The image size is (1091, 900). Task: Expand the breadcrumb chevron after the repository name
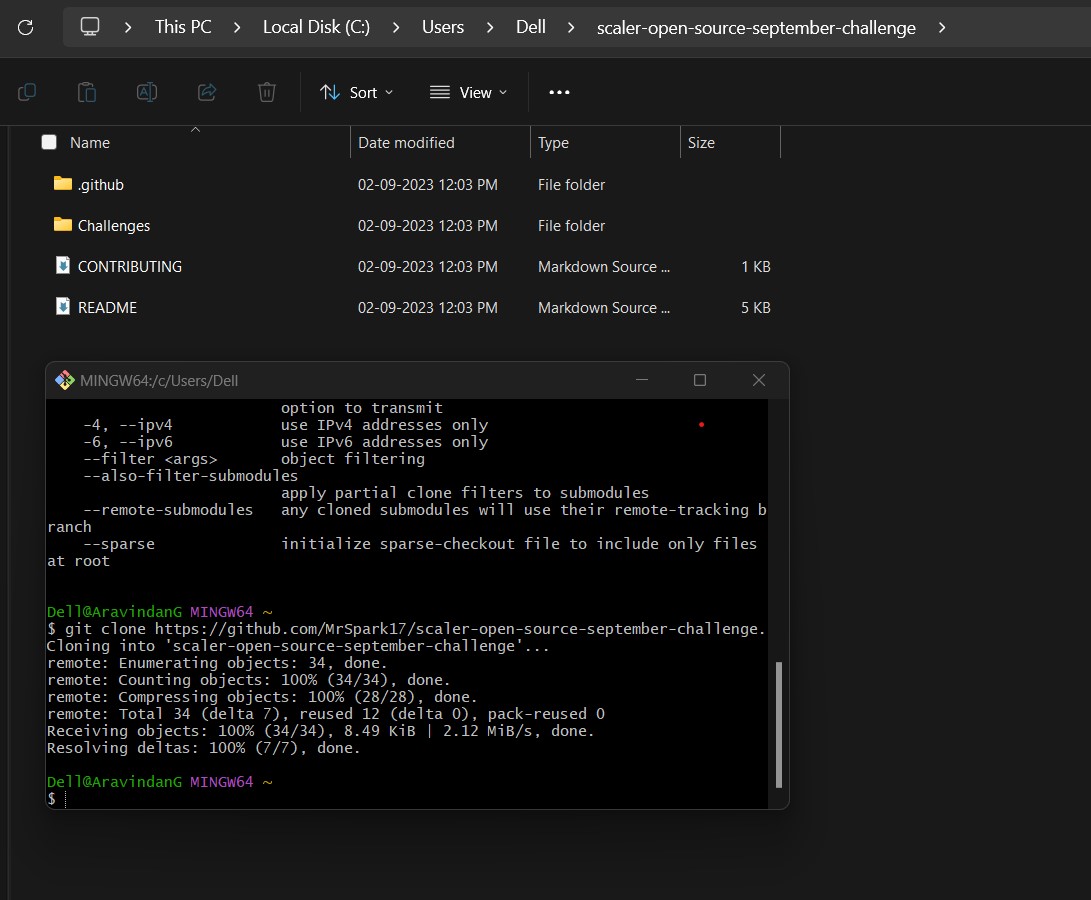(941, 27)
